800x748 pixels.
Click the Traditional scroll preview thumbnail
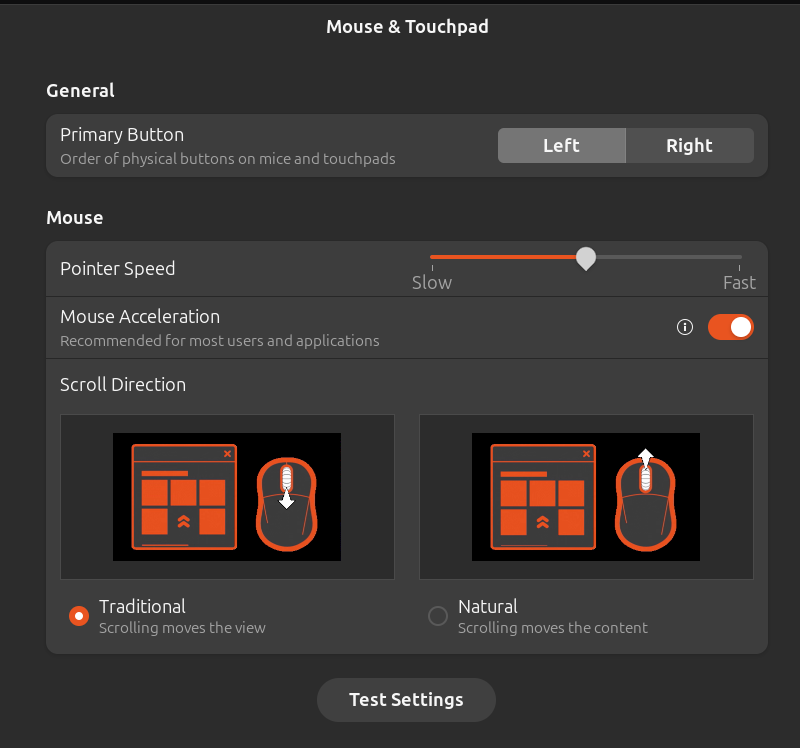(228, 497)
